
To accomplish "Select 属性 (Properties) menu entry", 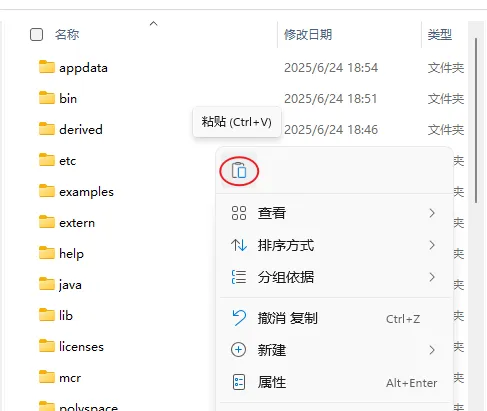I will click(334, 382).
